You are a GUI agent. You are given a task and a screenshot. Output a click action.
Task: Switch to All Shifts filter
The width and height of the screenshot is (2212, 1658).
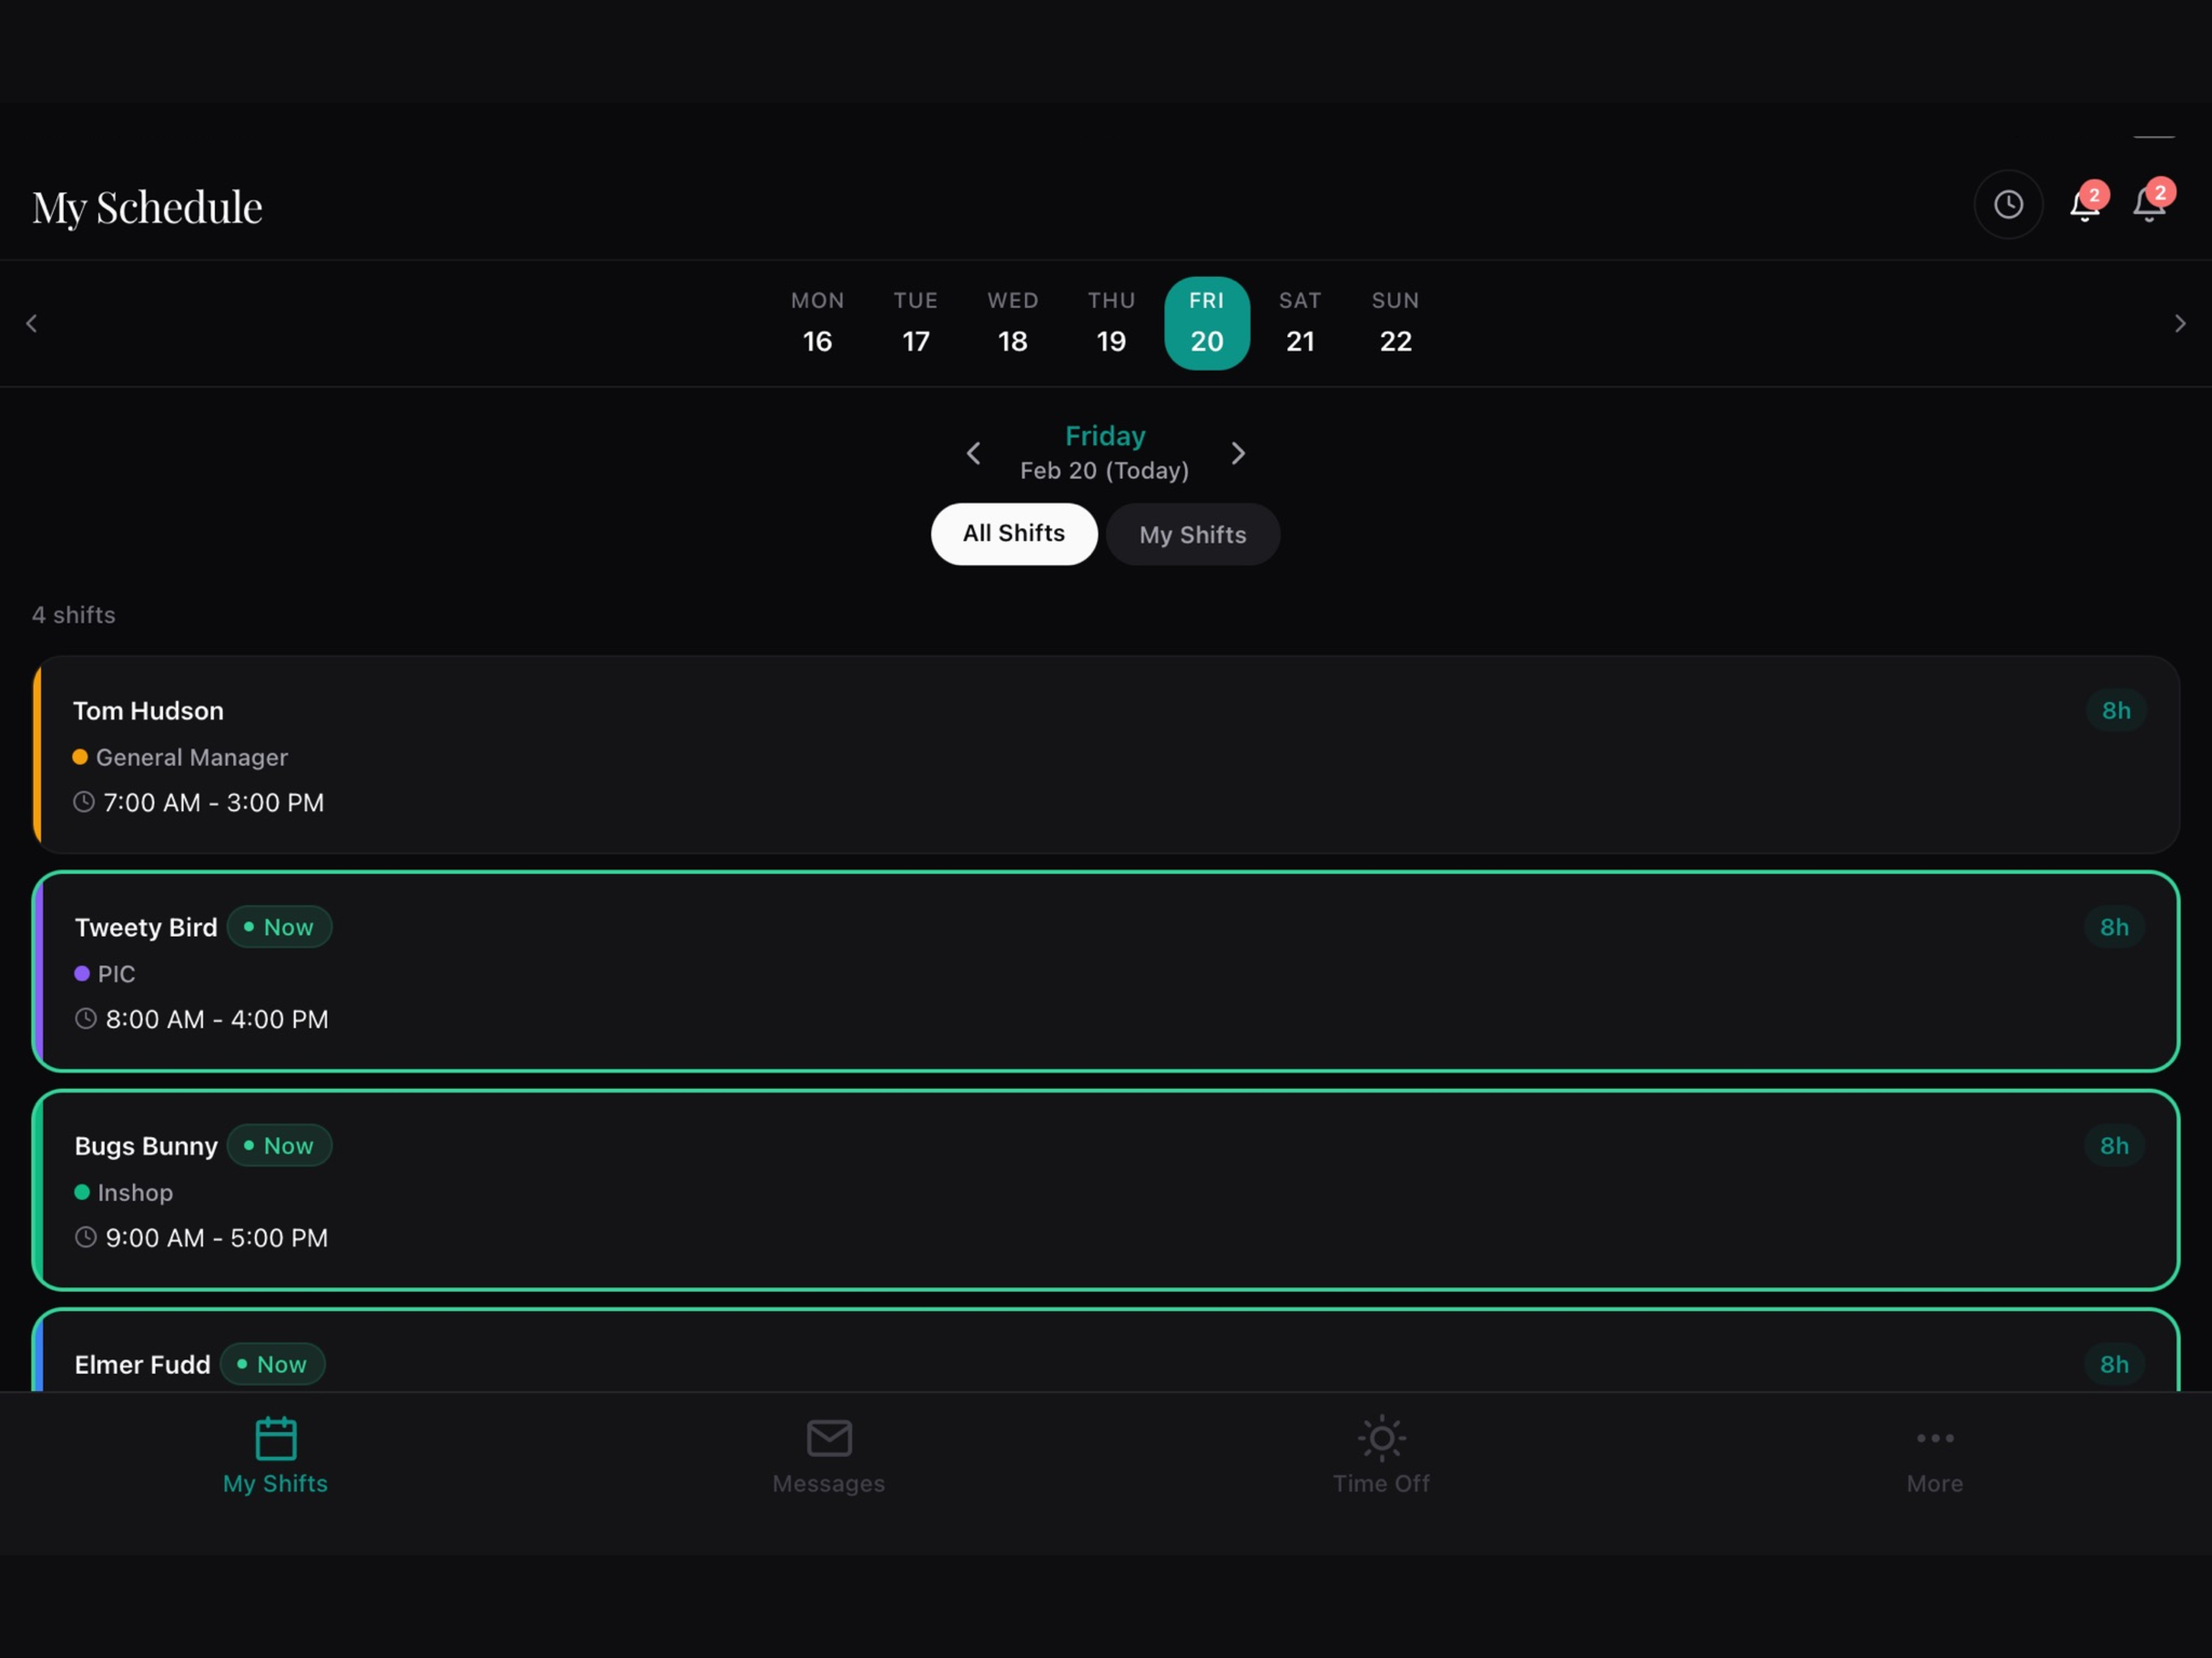click(x=1014, y=534)
